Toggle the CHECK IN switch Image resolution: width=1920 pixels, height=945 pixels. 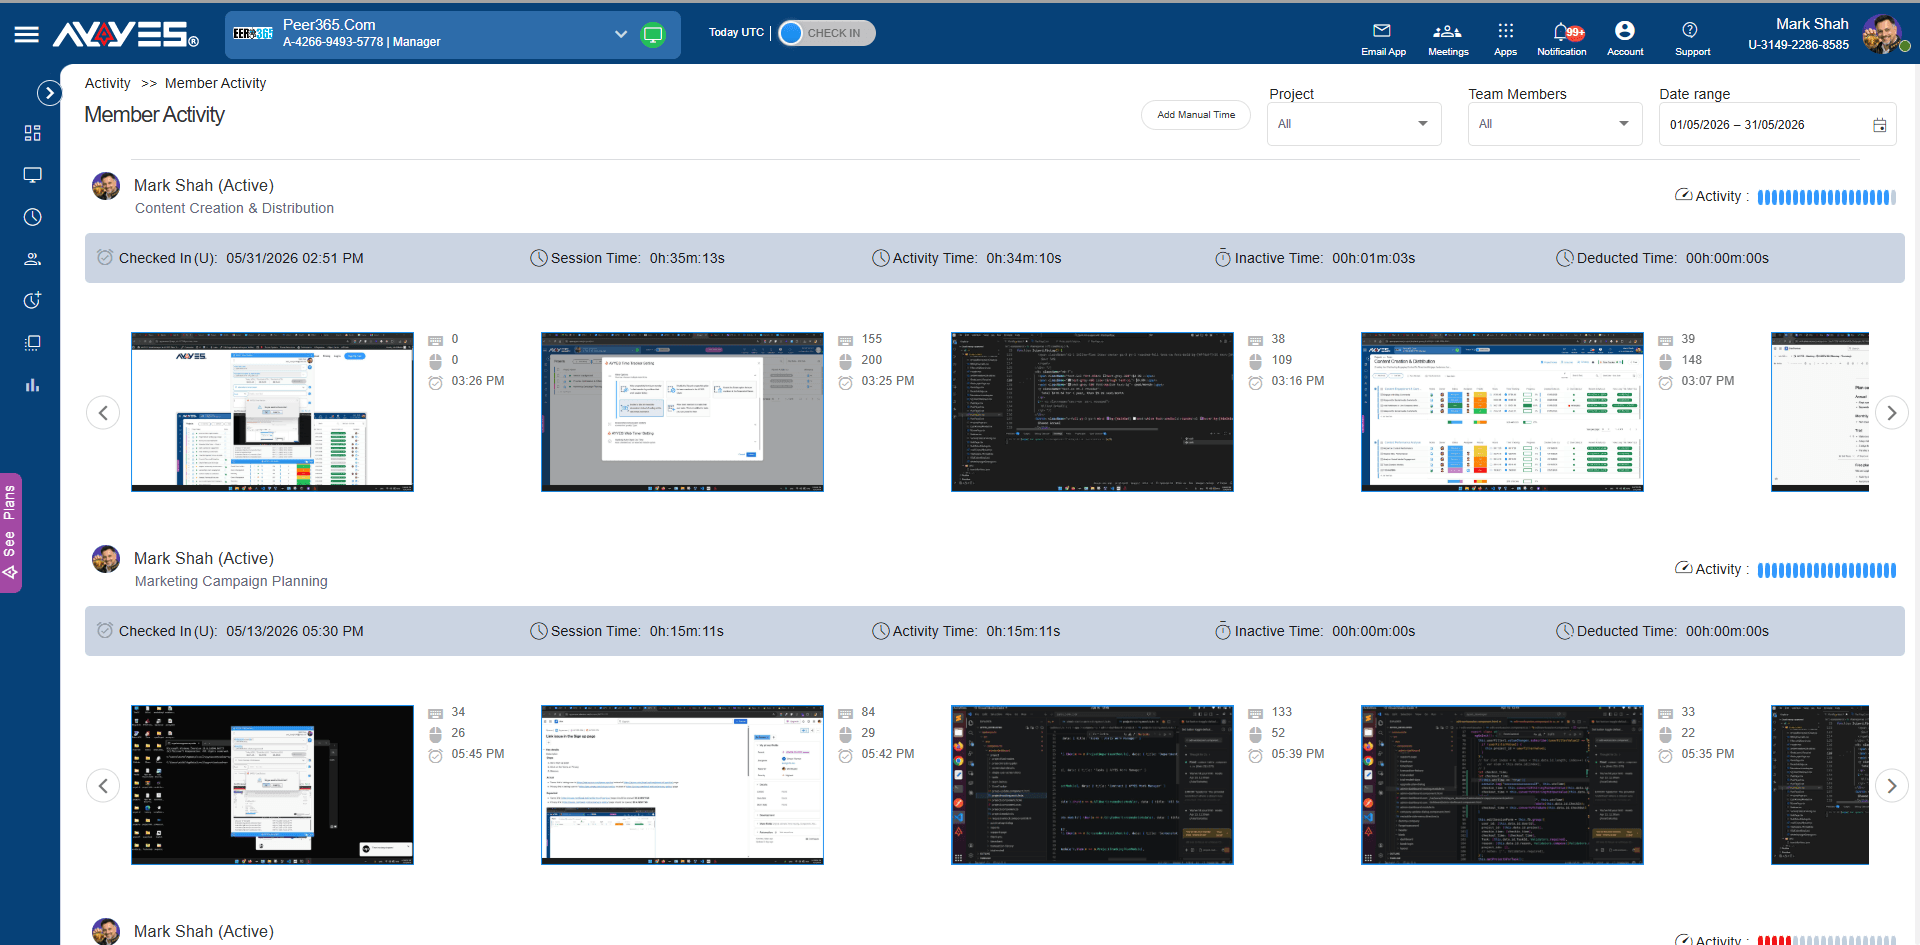pyautogui.click(x=826, y=33)
